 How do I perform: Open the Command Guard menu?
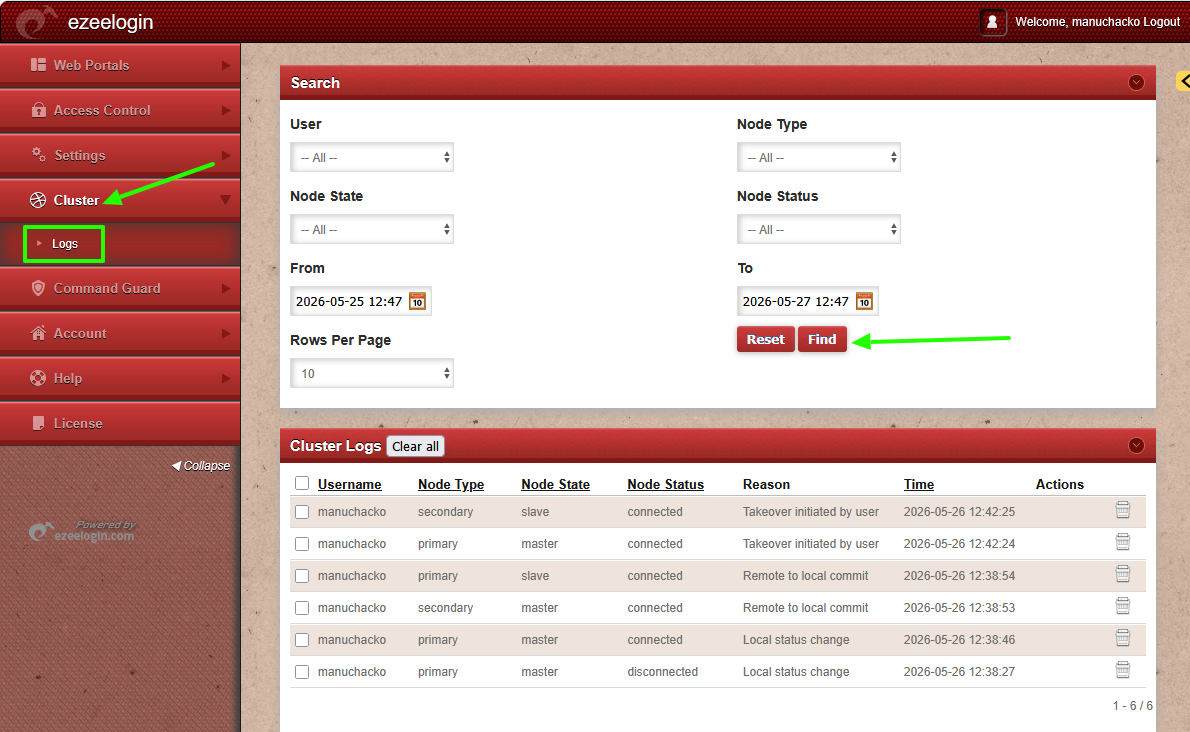point(120,288)
